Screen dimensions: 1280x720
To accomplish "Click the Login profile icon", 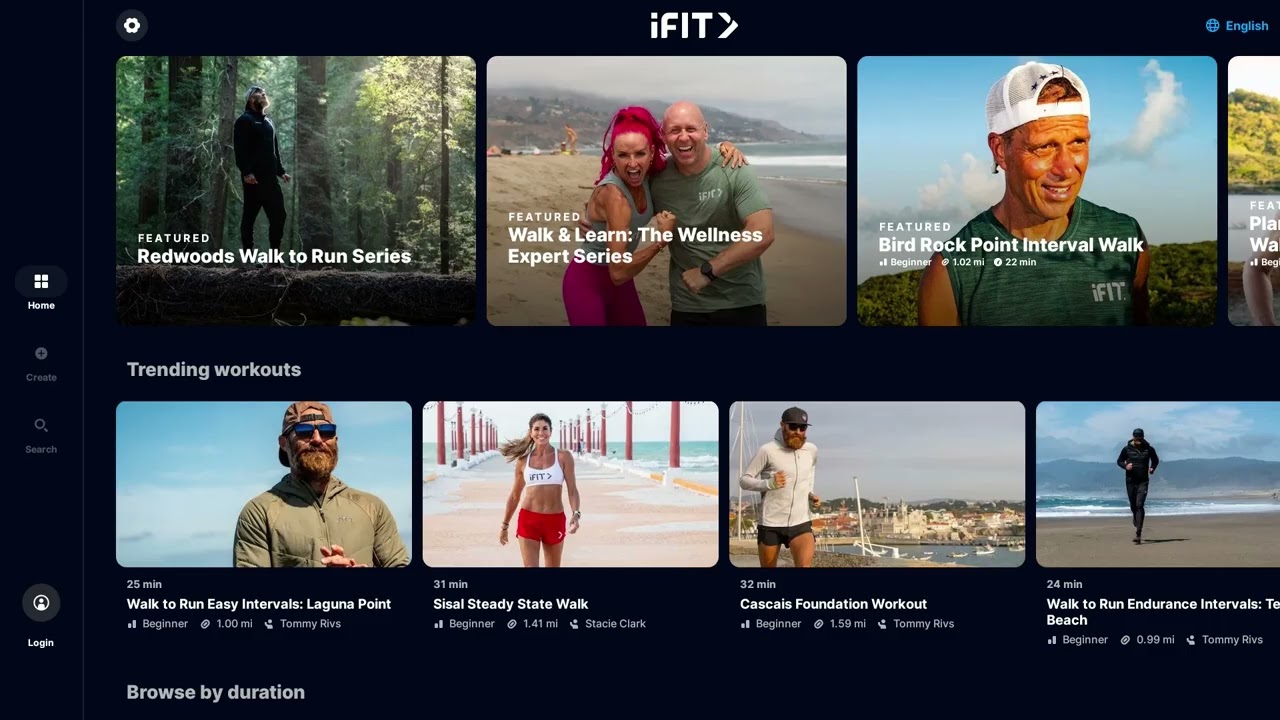I will click(41, 603).
